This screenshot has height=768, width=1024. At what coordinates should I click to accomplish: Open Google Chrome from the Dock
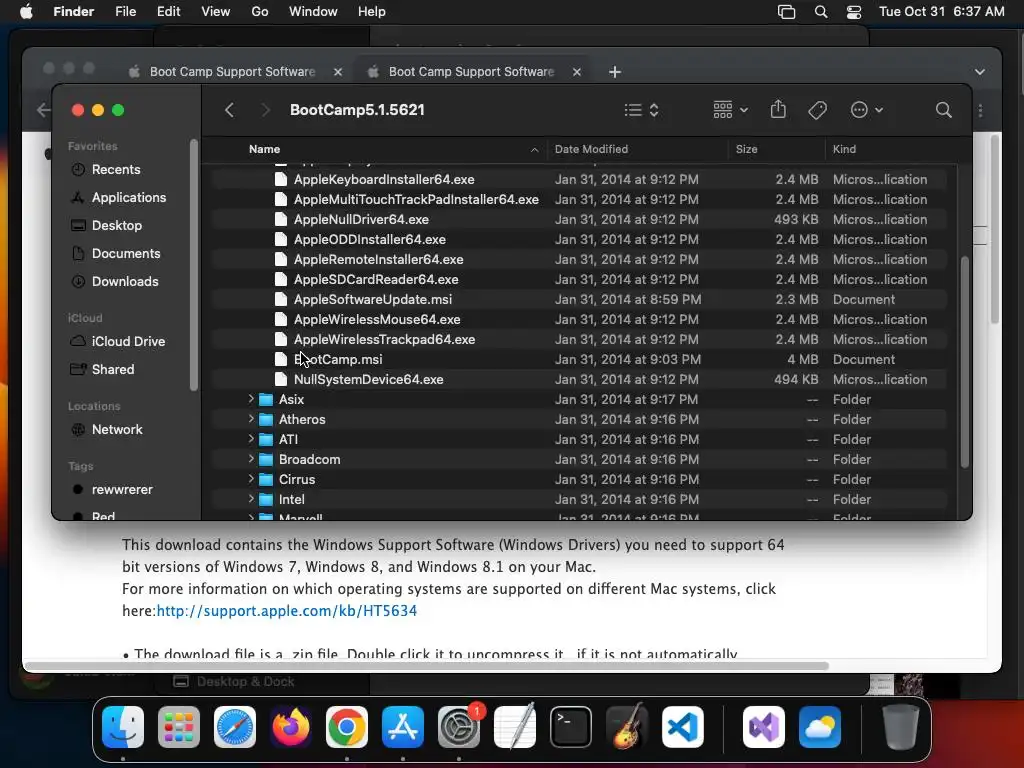point(347,728)
